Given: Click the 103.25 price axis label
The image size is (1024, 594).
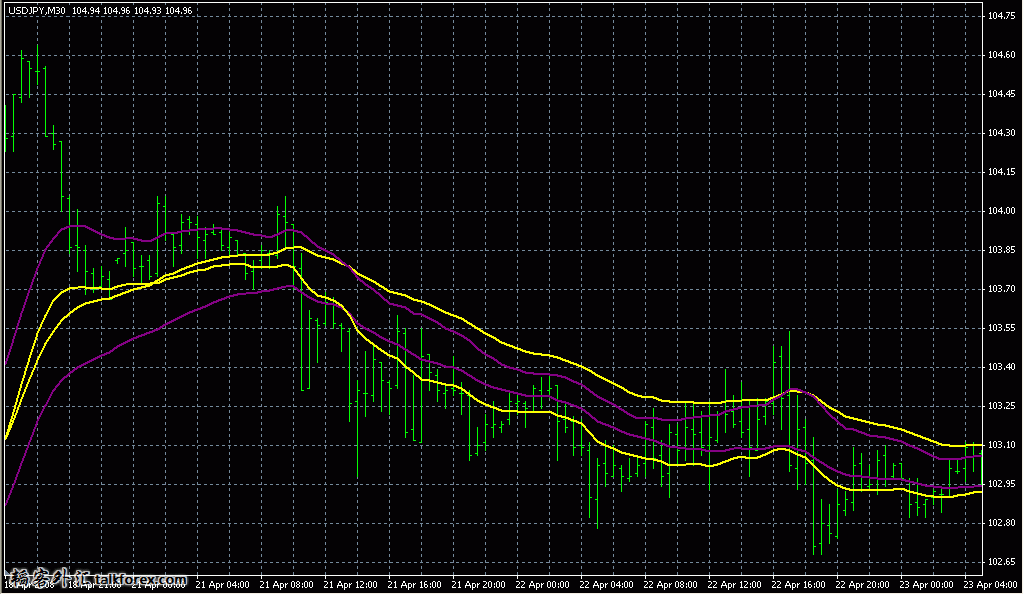Looking at the screenshot, I should point(1002,406).
